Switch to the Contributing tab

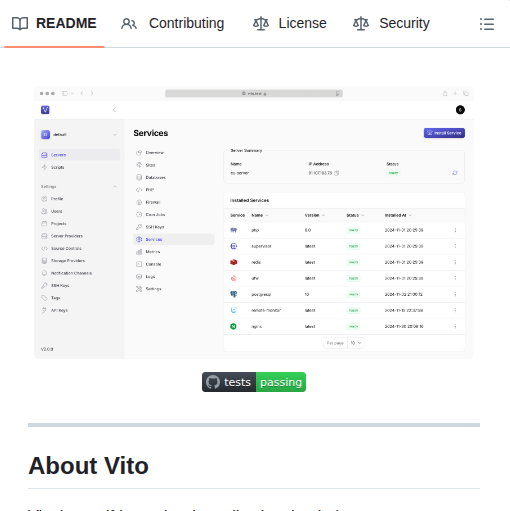coord(172,23)
